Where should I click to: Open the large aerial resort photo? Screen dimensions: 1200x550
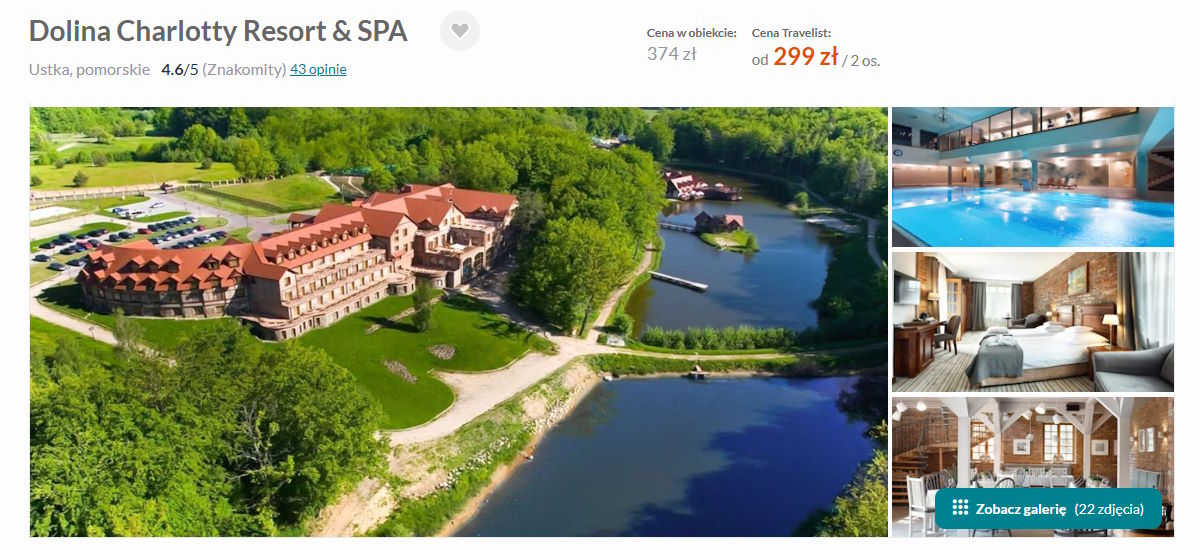point(459,322)
